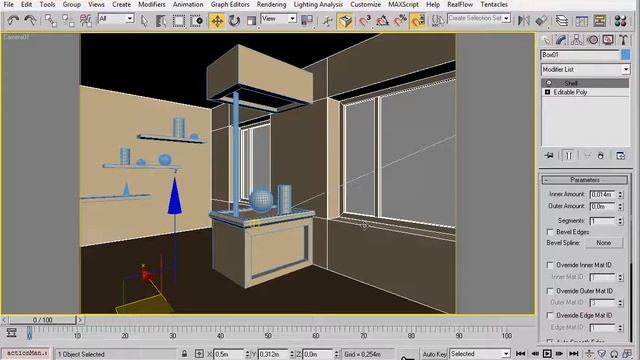
Task: Click the Align tool icon
Action: pyautogui.click(x=541, y=20)
